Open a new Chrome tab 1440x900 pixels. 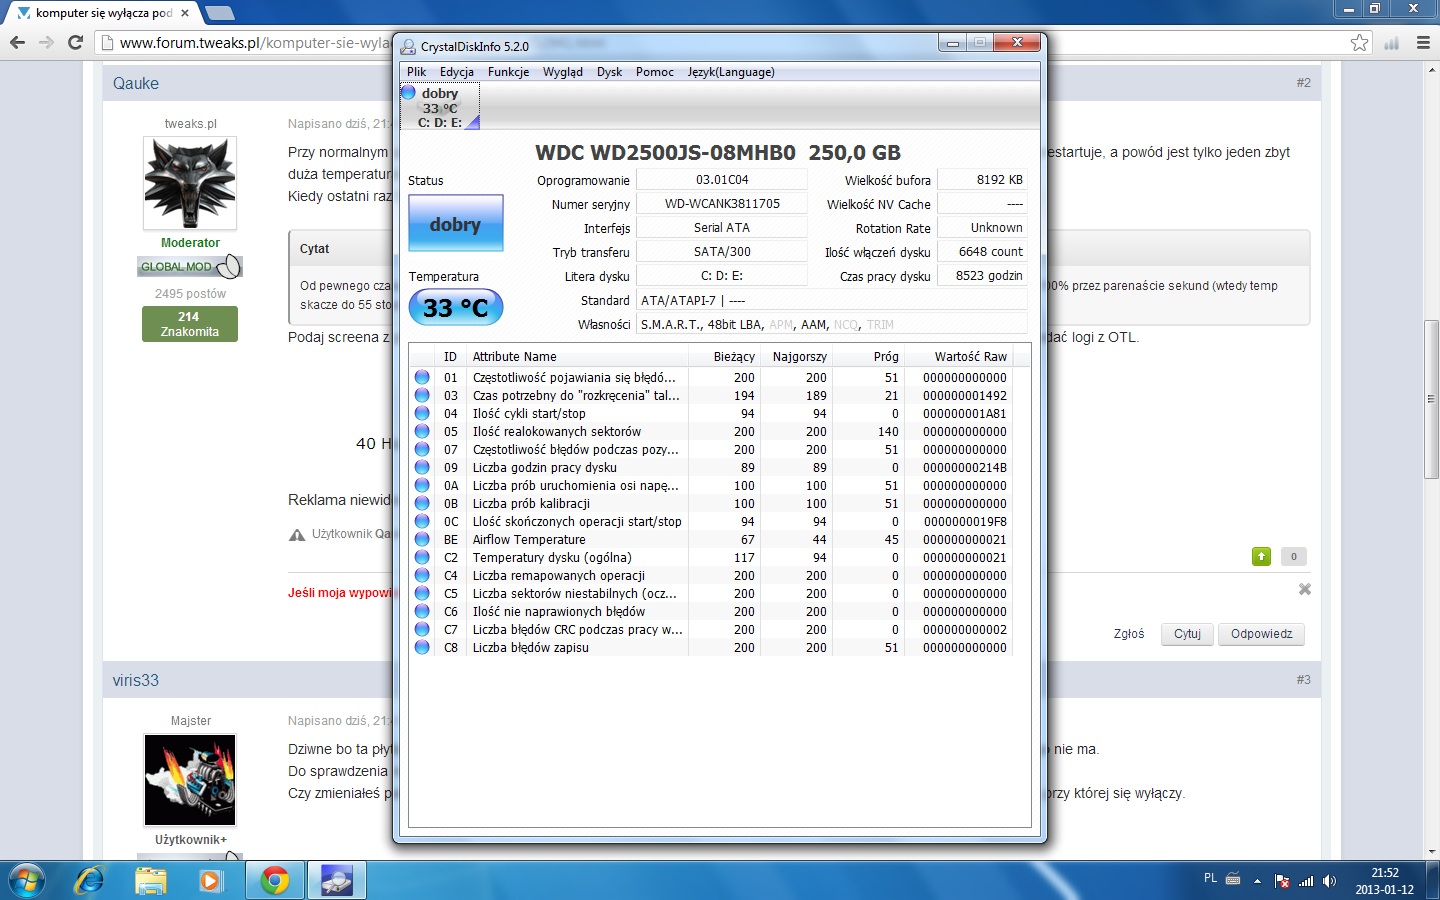(219, 13)
